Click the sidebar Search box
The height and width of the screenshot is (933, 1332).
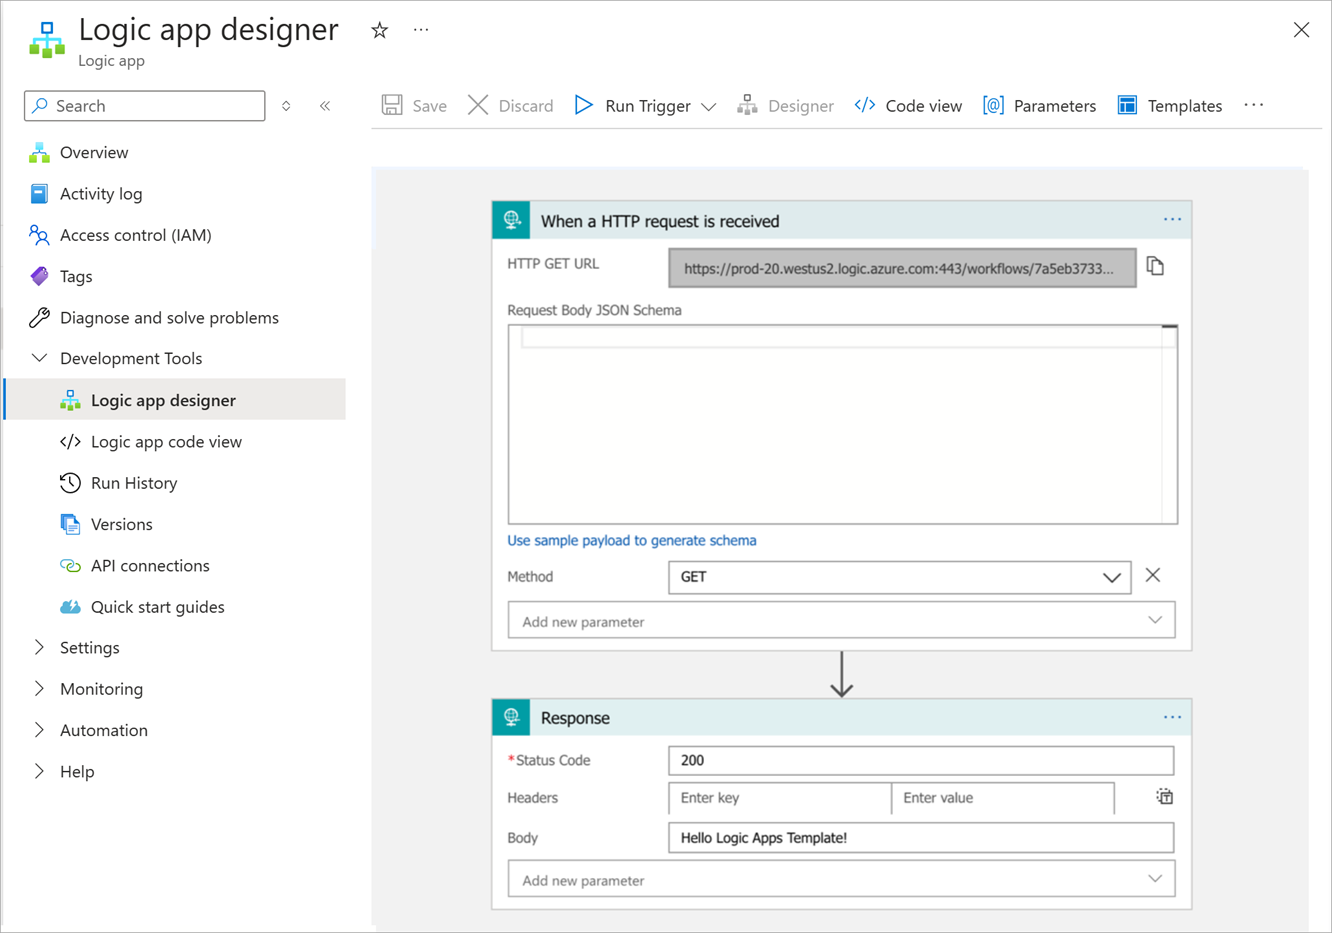(x=145, y=106)
